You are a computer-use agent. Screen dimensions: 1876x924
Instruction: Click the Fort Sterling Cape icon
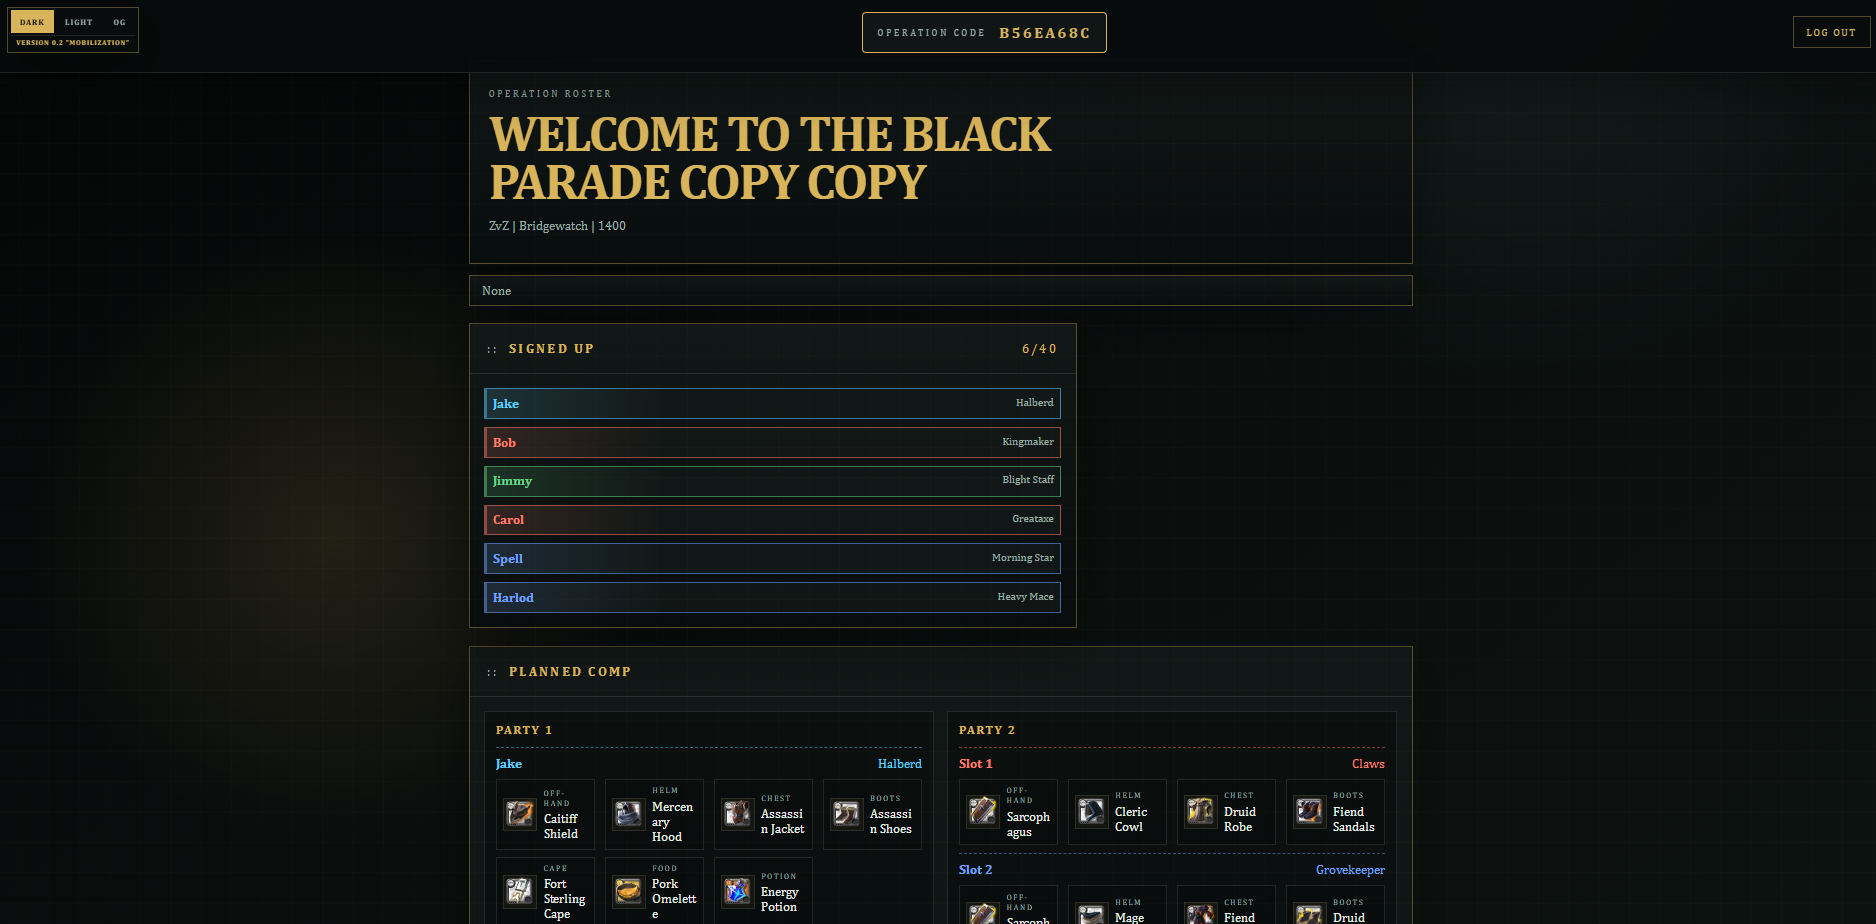[x=520, y=891]
